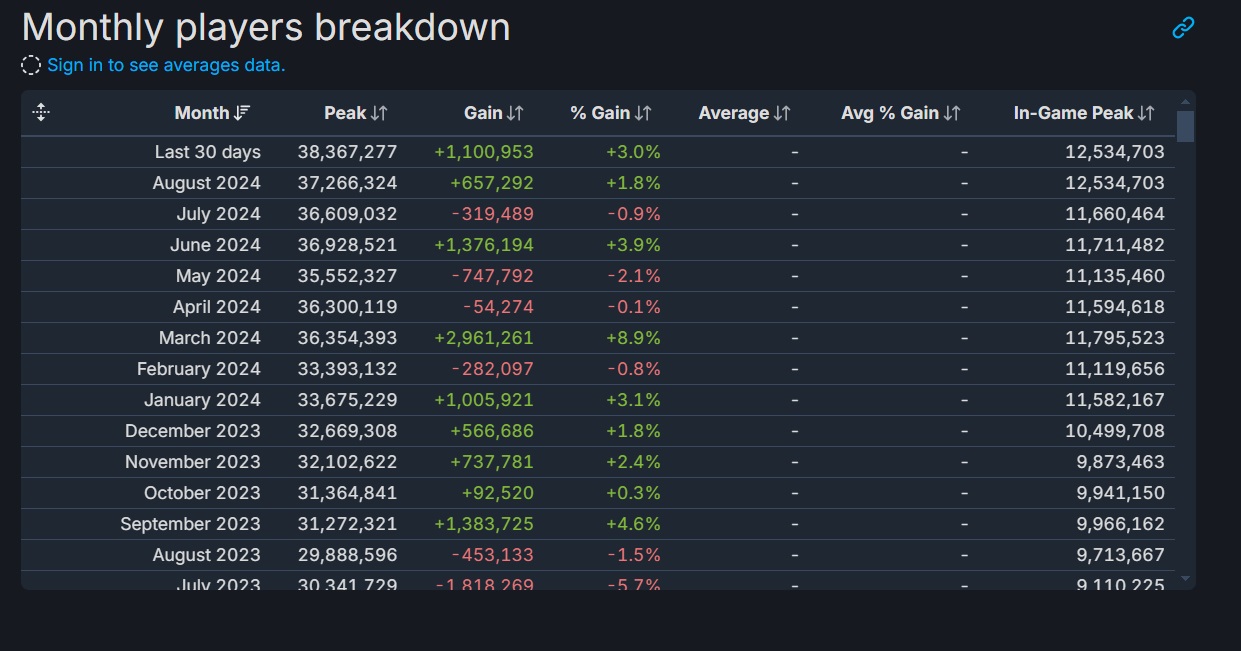The height and width of the screenshot is (651, 1241).
Task: Click table scrollbar down arrow
Action: coord(1185,578)
